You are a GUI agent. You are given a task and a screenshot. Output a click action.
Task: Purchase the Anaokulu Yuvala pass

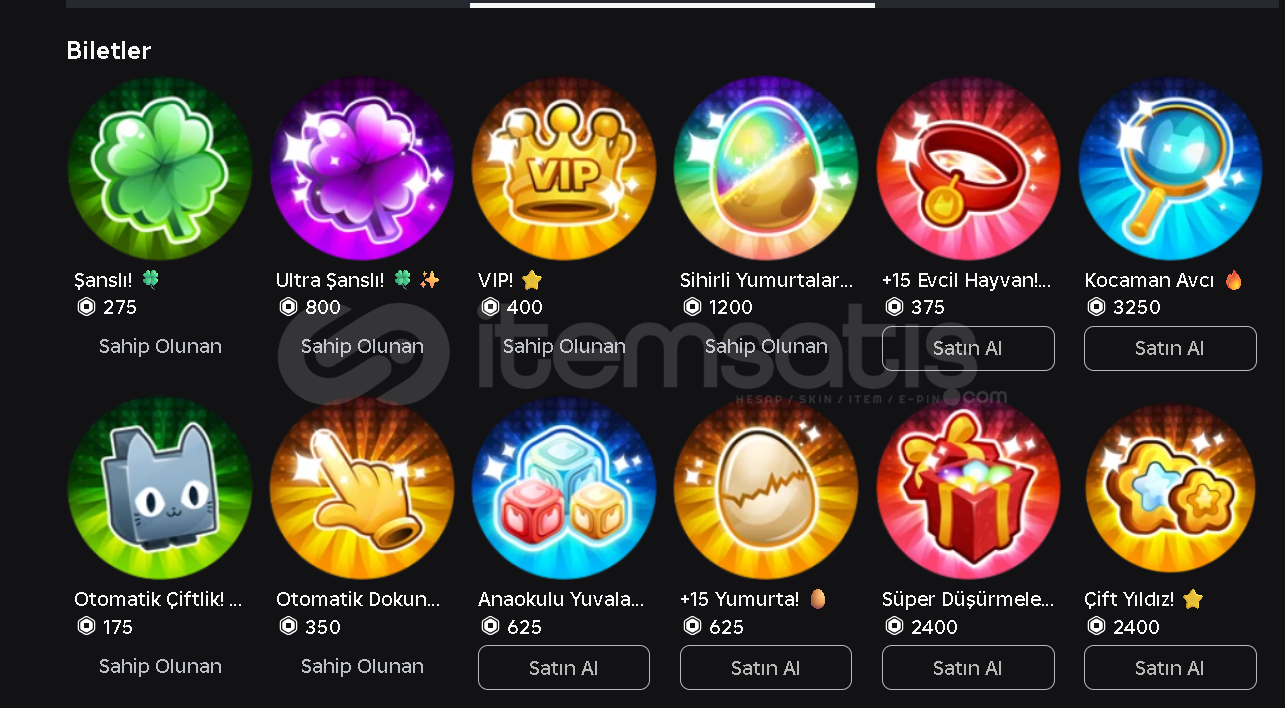[x=564, y=668]
